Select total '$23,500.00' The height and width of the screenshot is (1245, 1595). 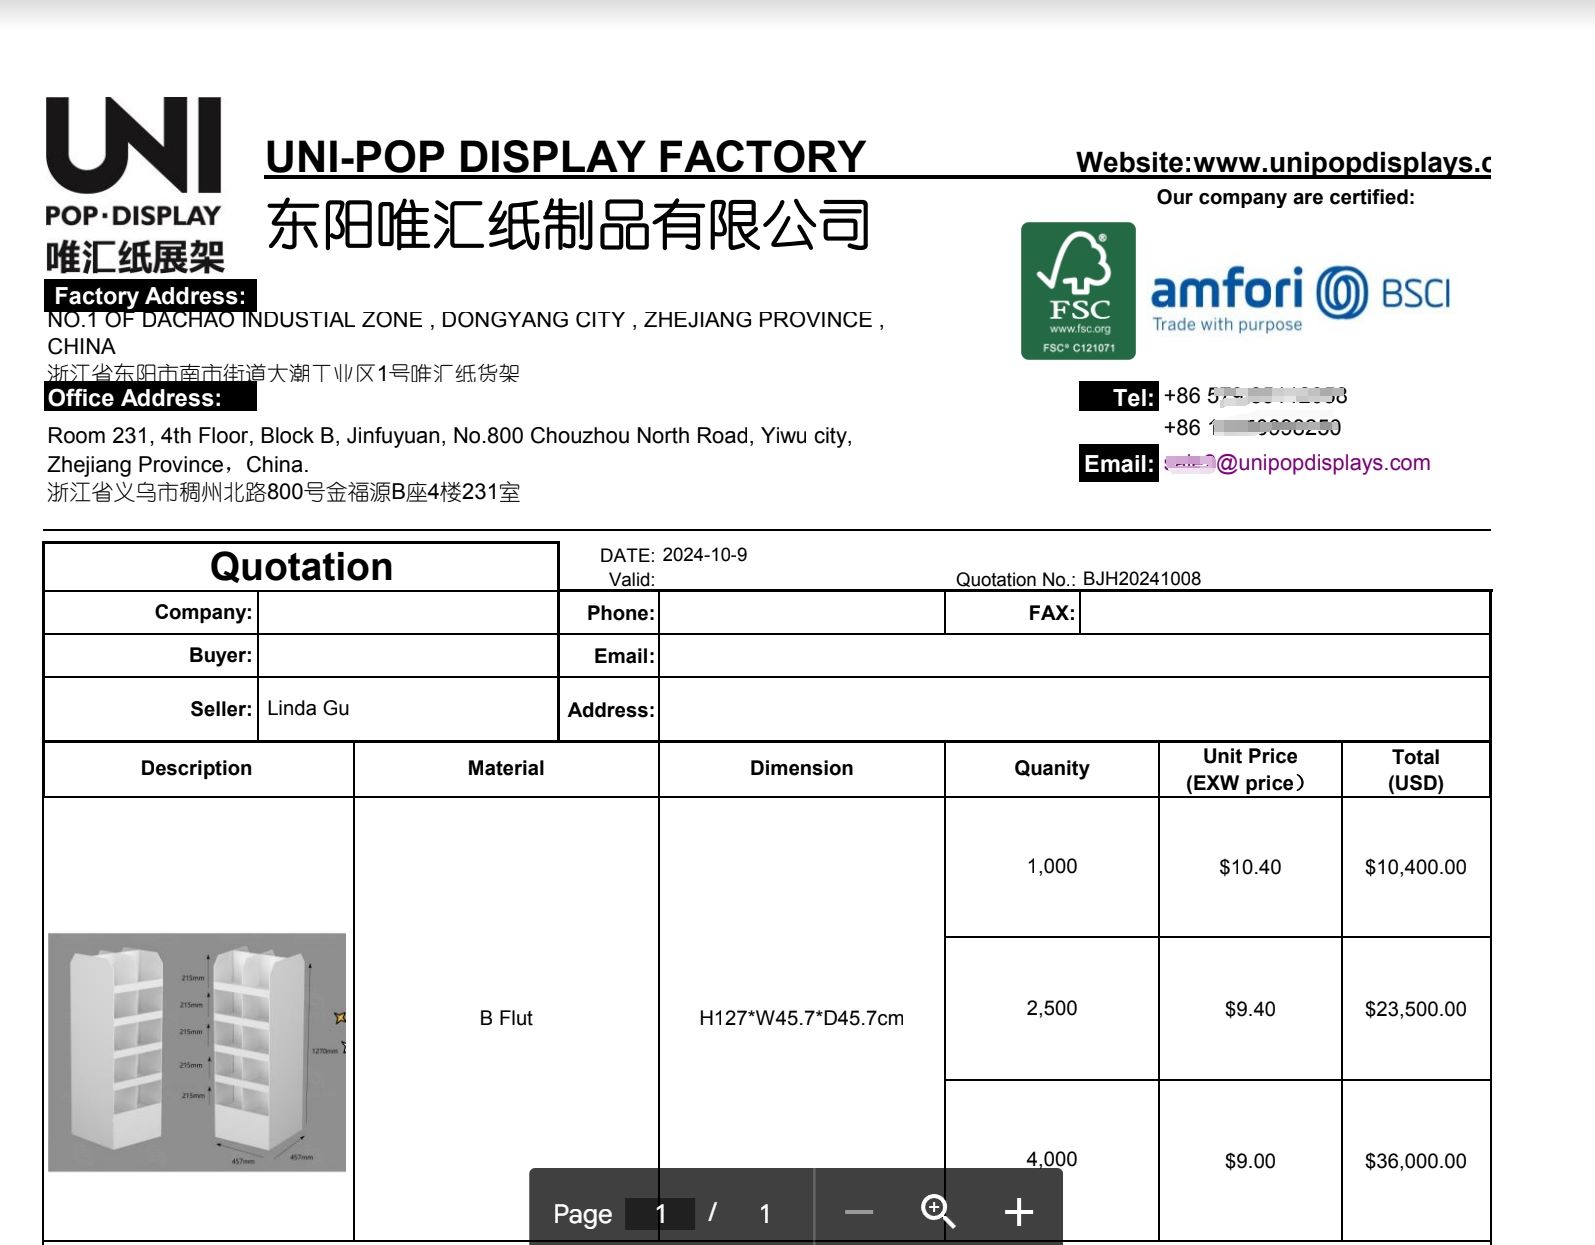(1415, 1009)
